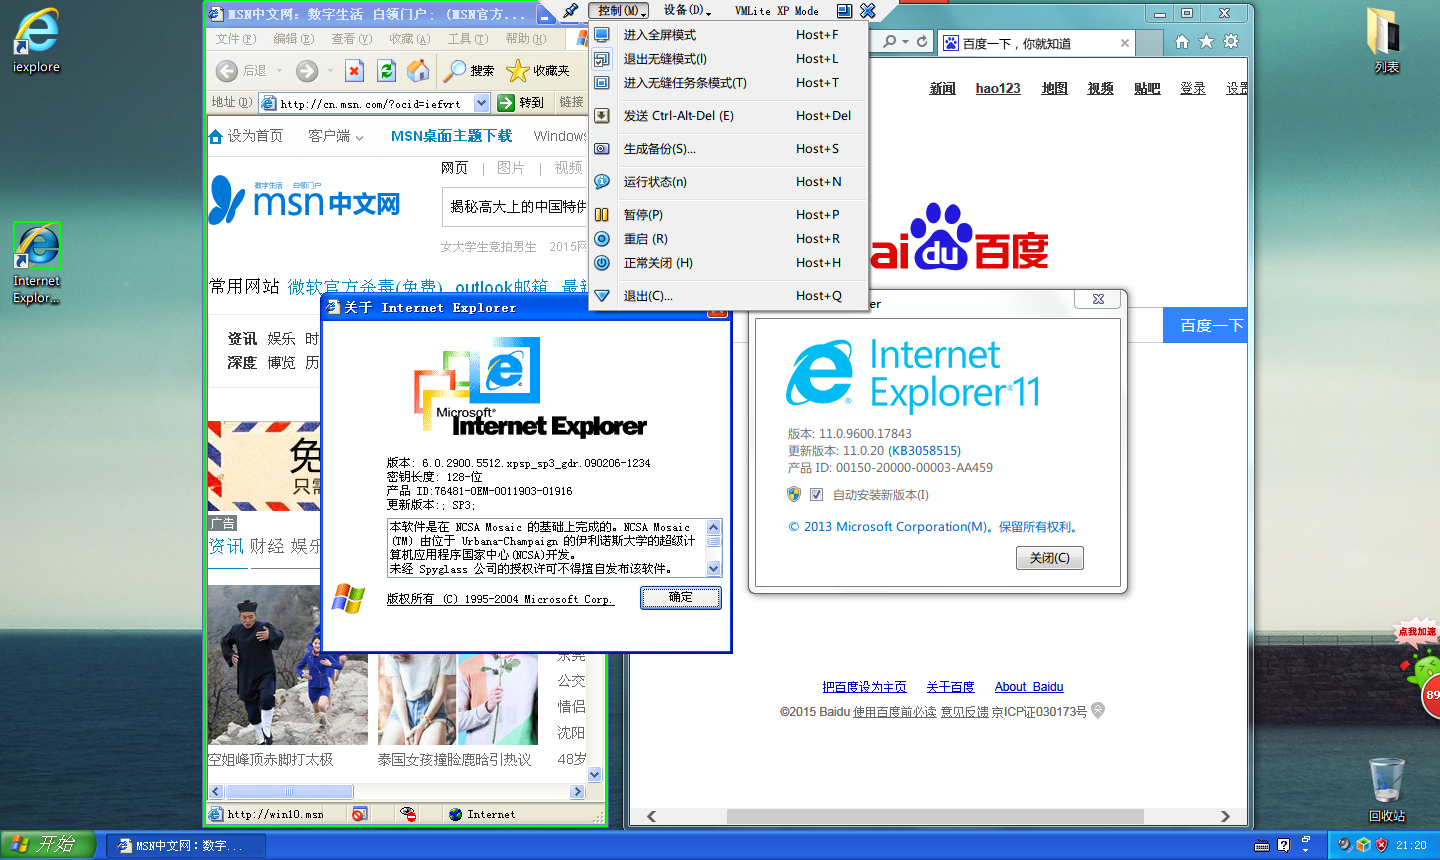Open the IE6 Back history dropdown arrow
Image resolution: width=1440 pixels, height=860 pixels.
pyautogui.click(x=279, y=71)
